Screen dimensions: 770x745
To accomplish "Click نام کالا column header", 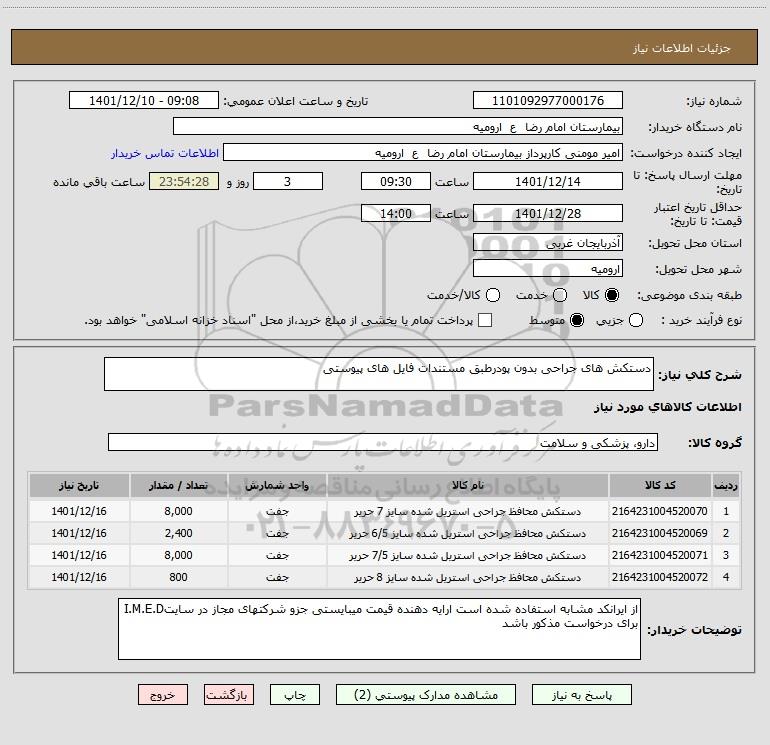I will [x=468, y=485].
